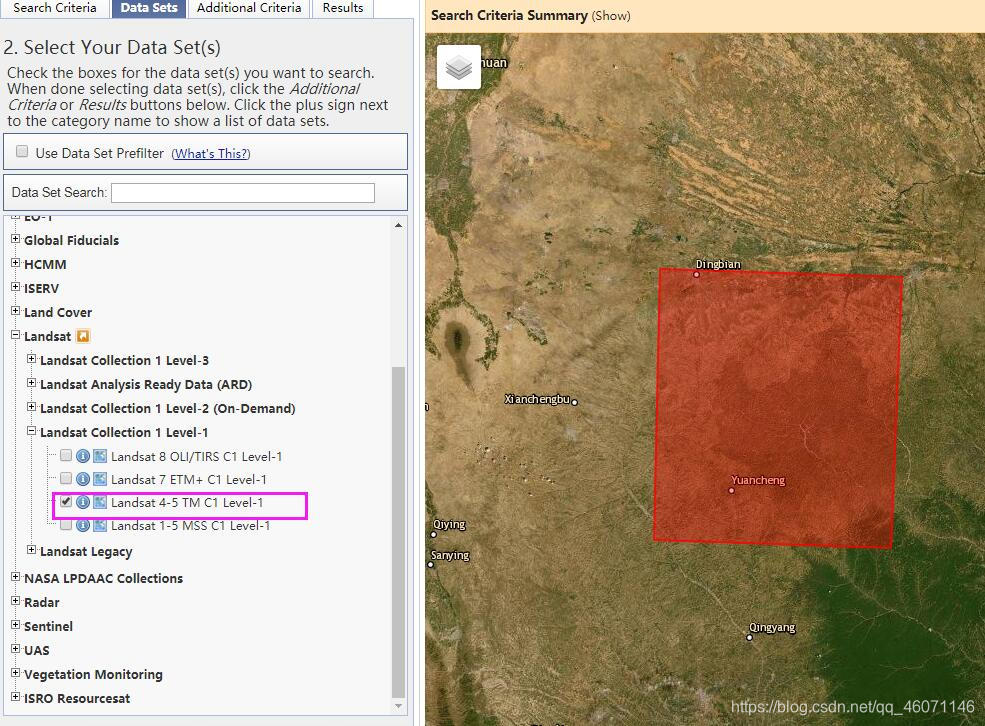Click info icon for Landsat 7 ETM+
Viewport: 985px width, 726px height.
(x=83, y=479)
